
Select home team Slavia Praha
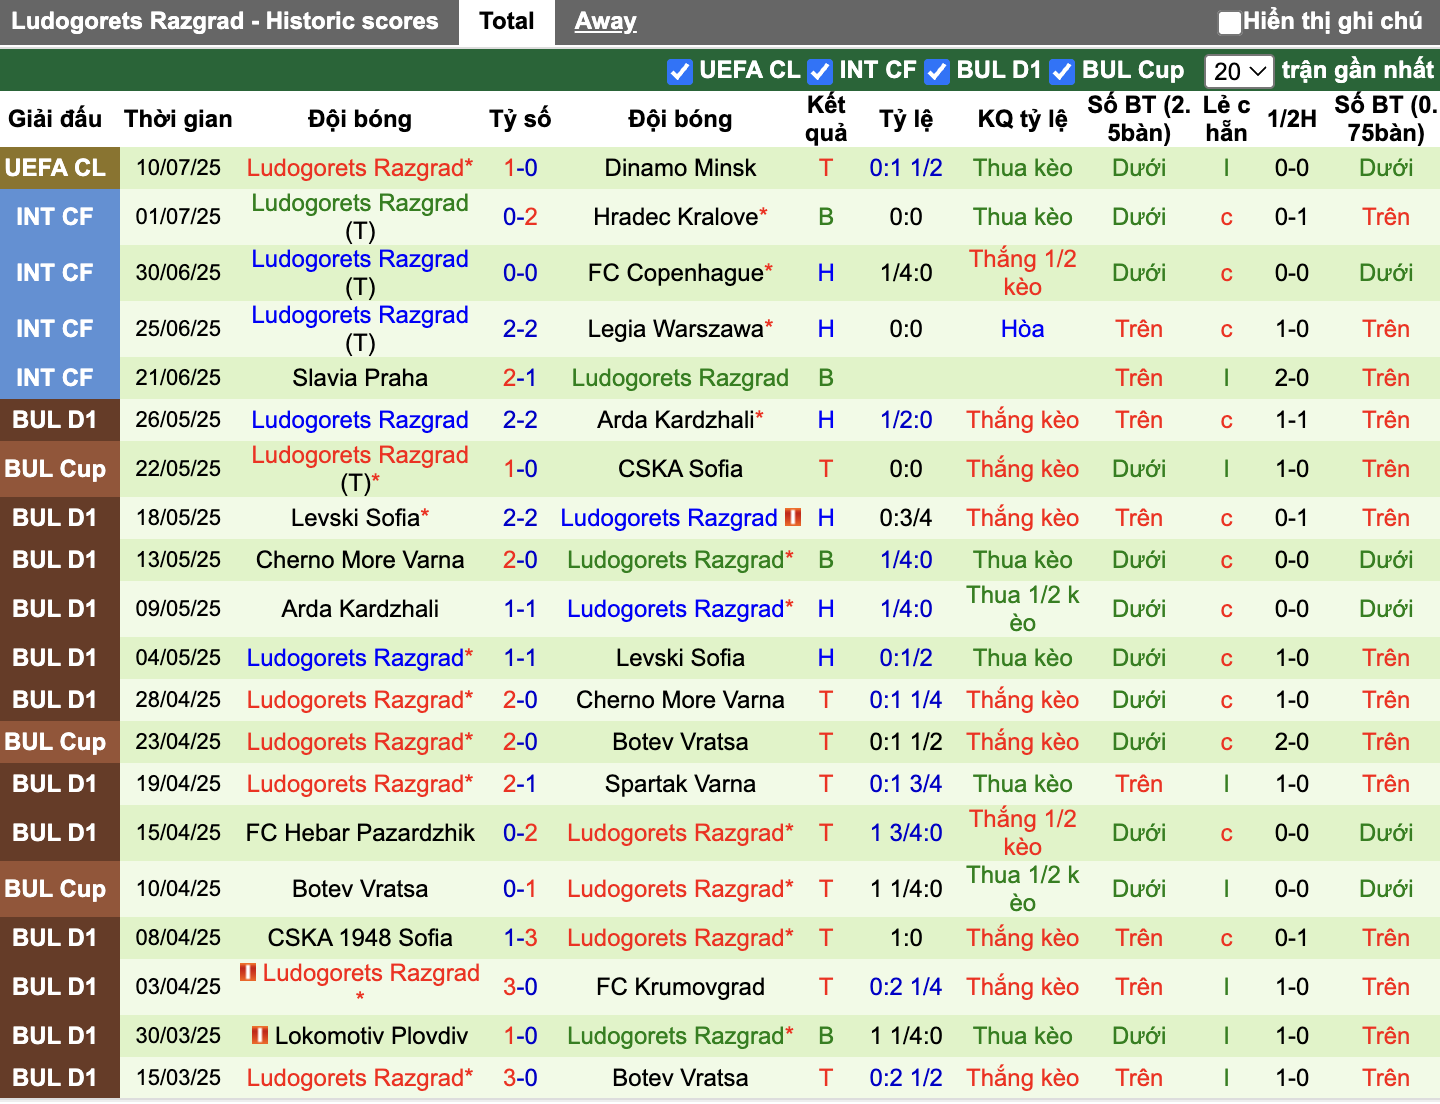[x=360, y=378]
